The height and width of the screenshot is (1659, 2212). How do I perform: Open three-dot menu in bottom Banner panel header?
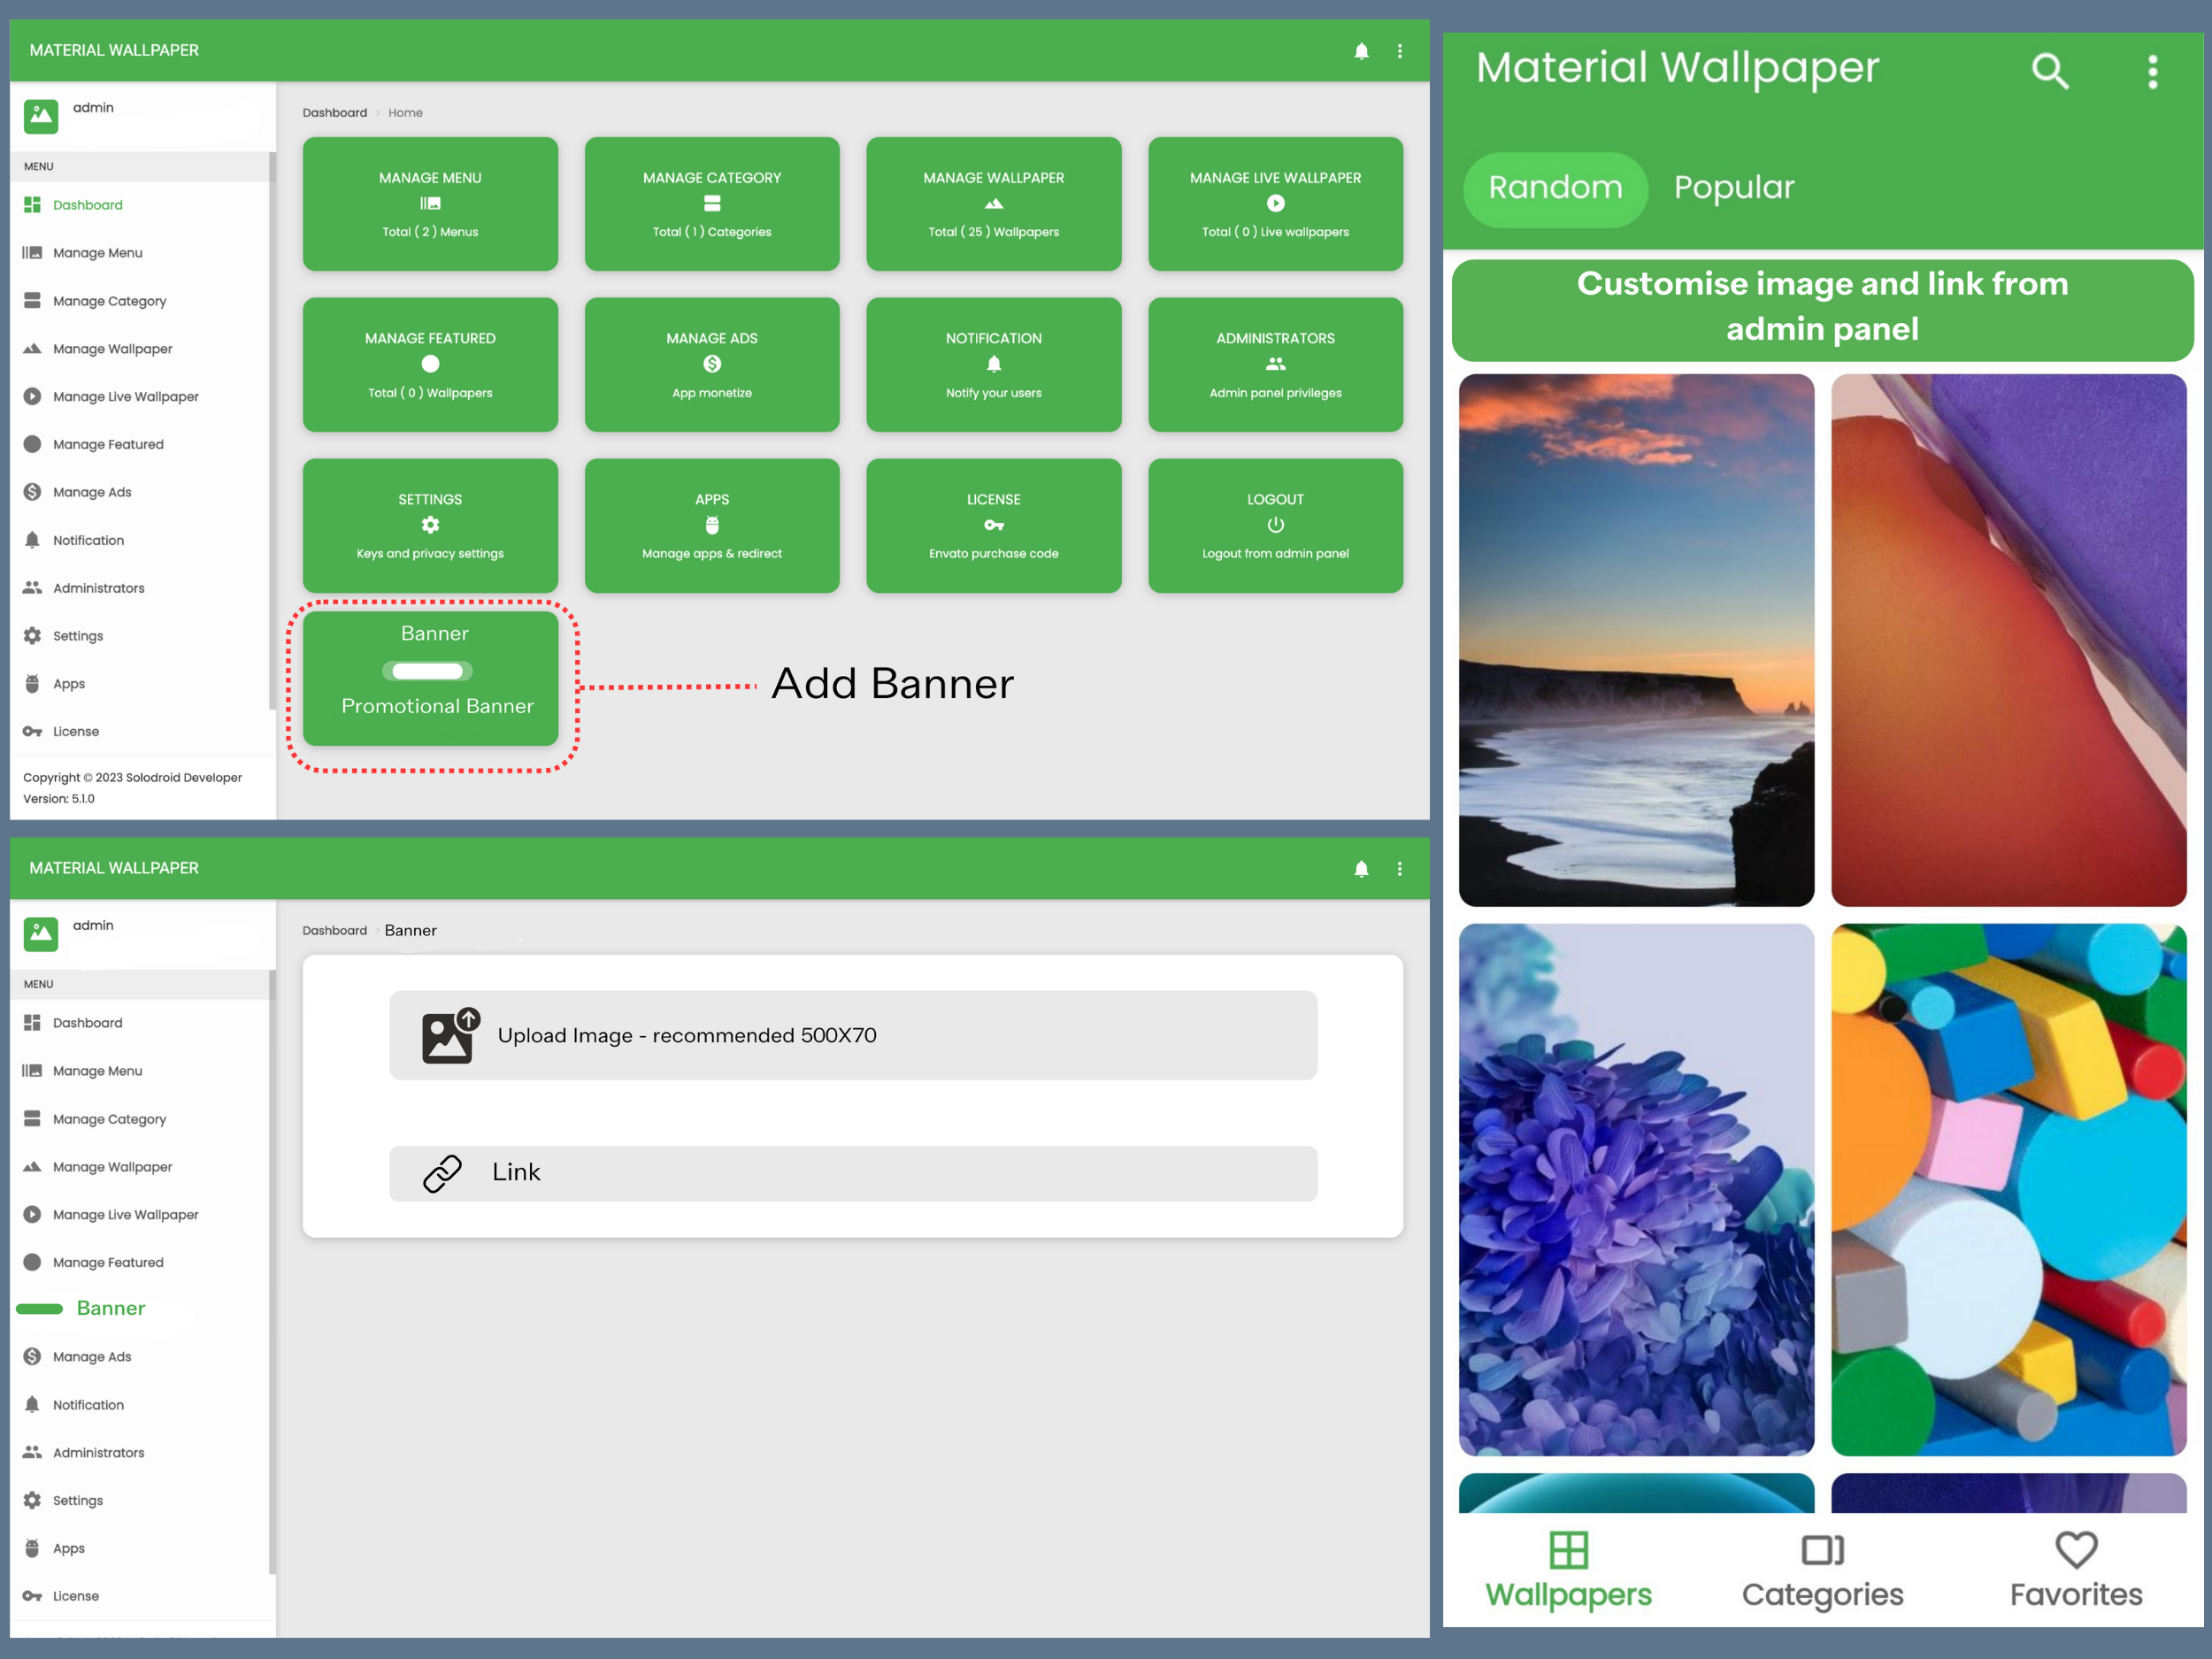coord(1399,869)
